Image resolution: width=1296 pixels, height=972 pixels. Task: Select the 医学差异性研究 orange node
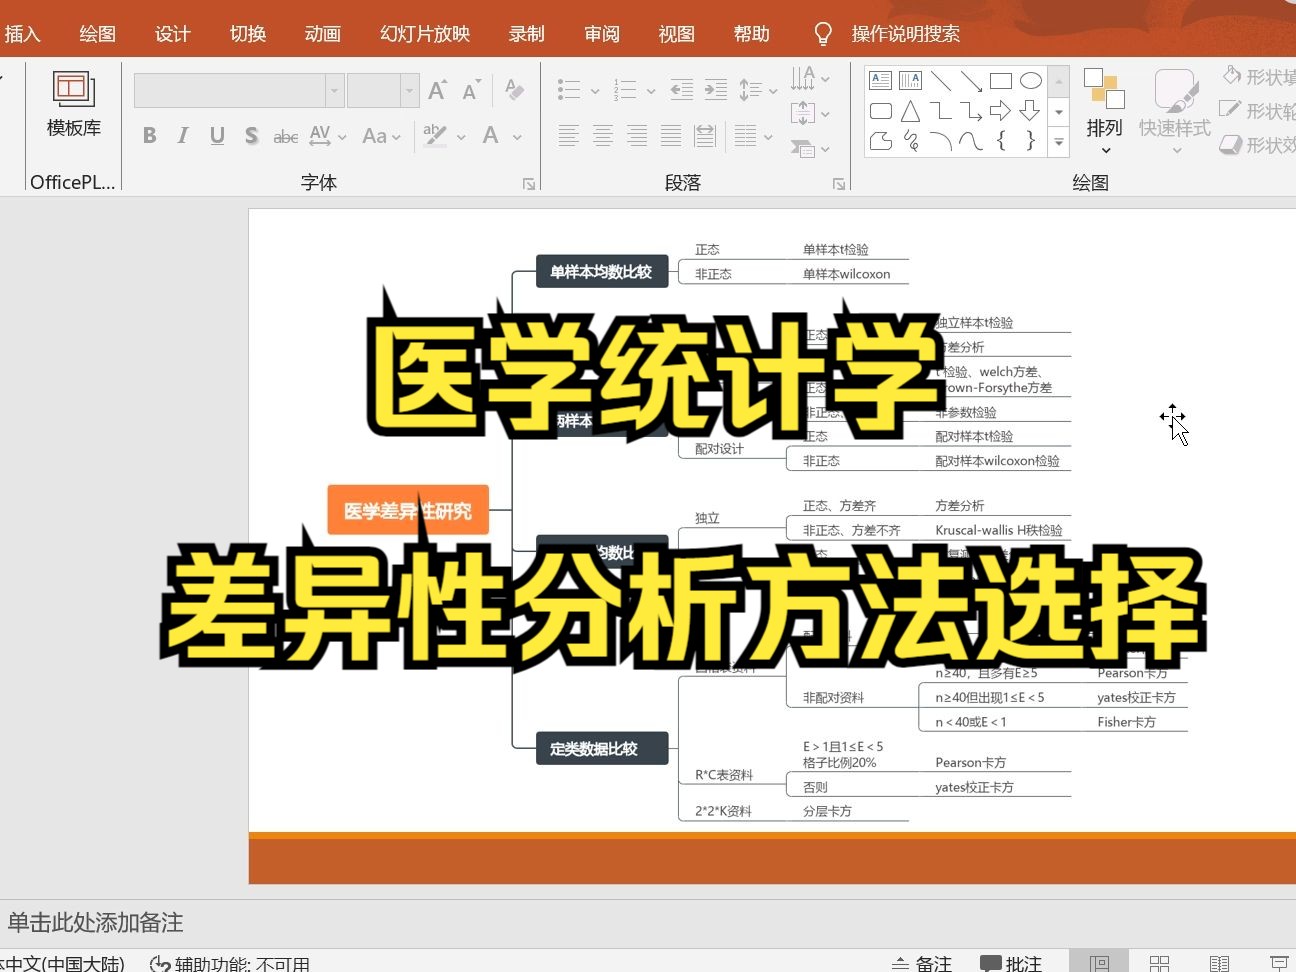(408, 510)
